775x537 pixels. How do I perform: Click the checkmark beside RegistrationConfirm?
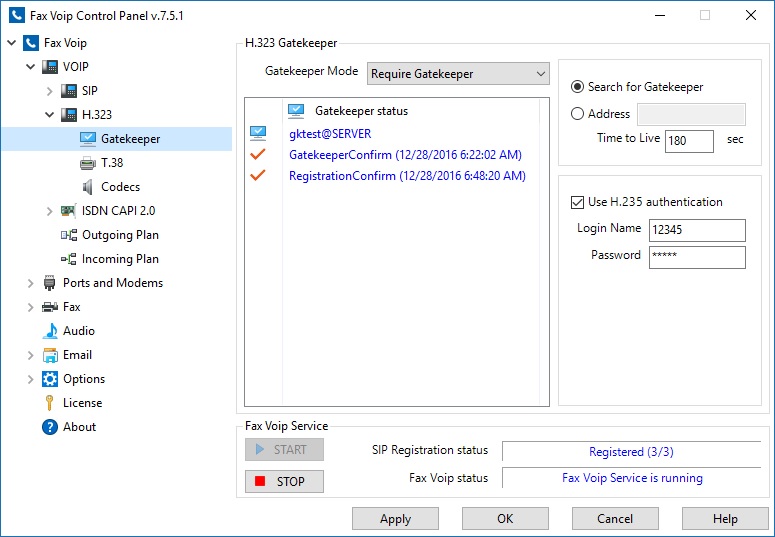click(258, 175)
